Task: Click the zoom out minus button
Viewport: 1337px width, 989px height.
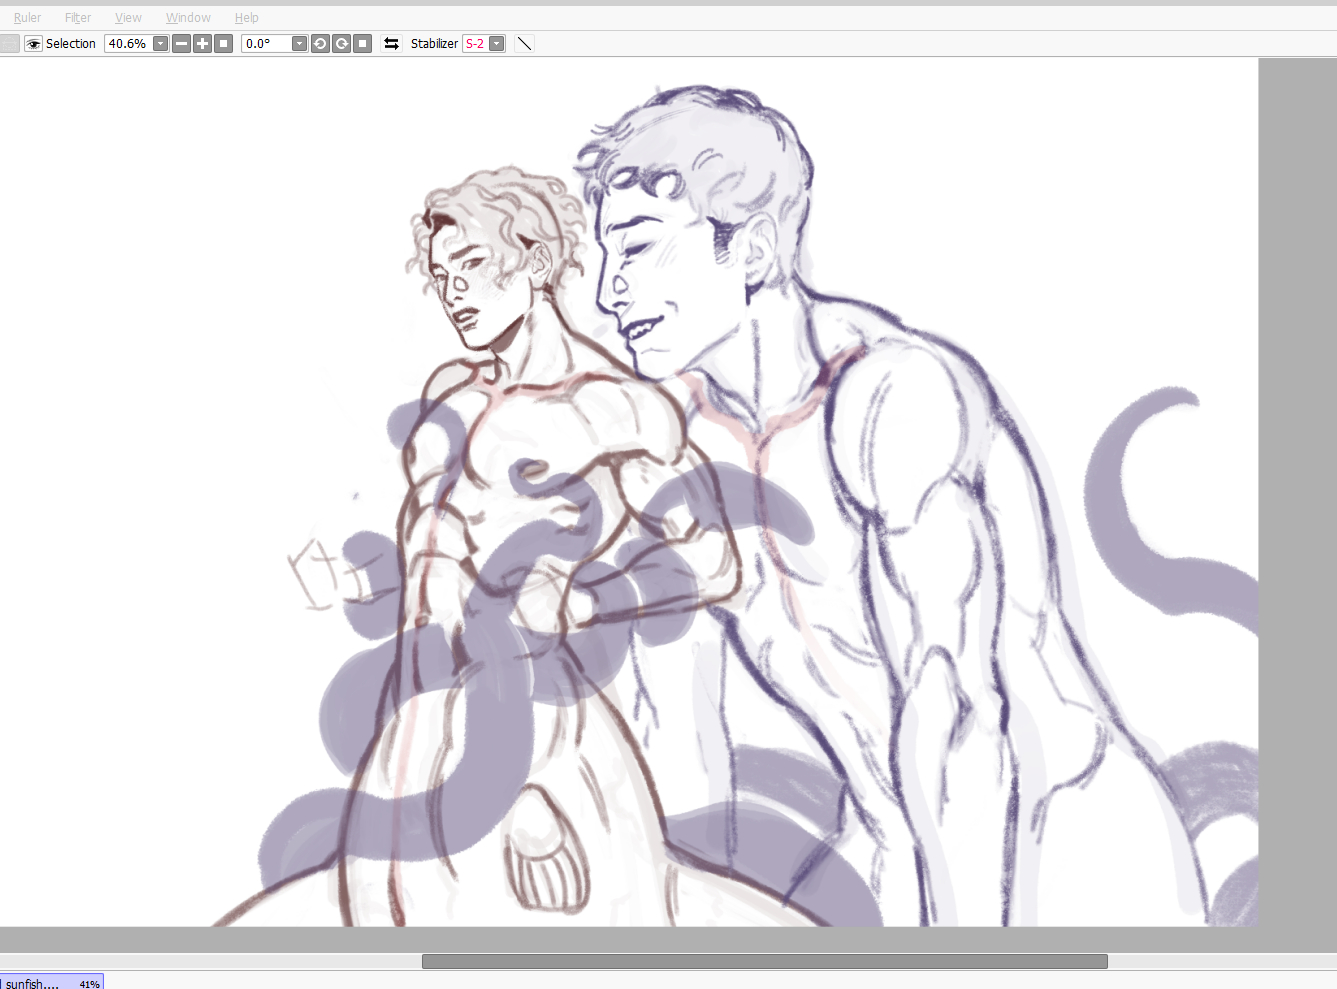Action: (181, 43)
